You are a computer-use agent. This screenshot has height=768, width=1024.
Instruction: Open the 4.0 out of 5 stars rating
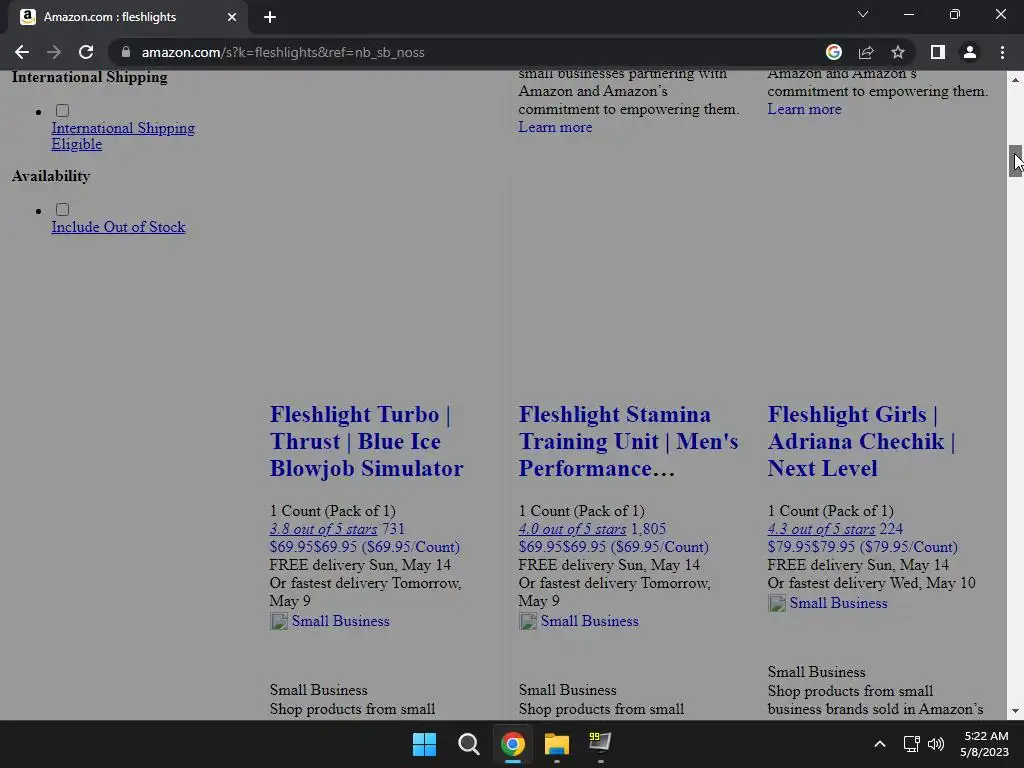click(x=572, y=529)
